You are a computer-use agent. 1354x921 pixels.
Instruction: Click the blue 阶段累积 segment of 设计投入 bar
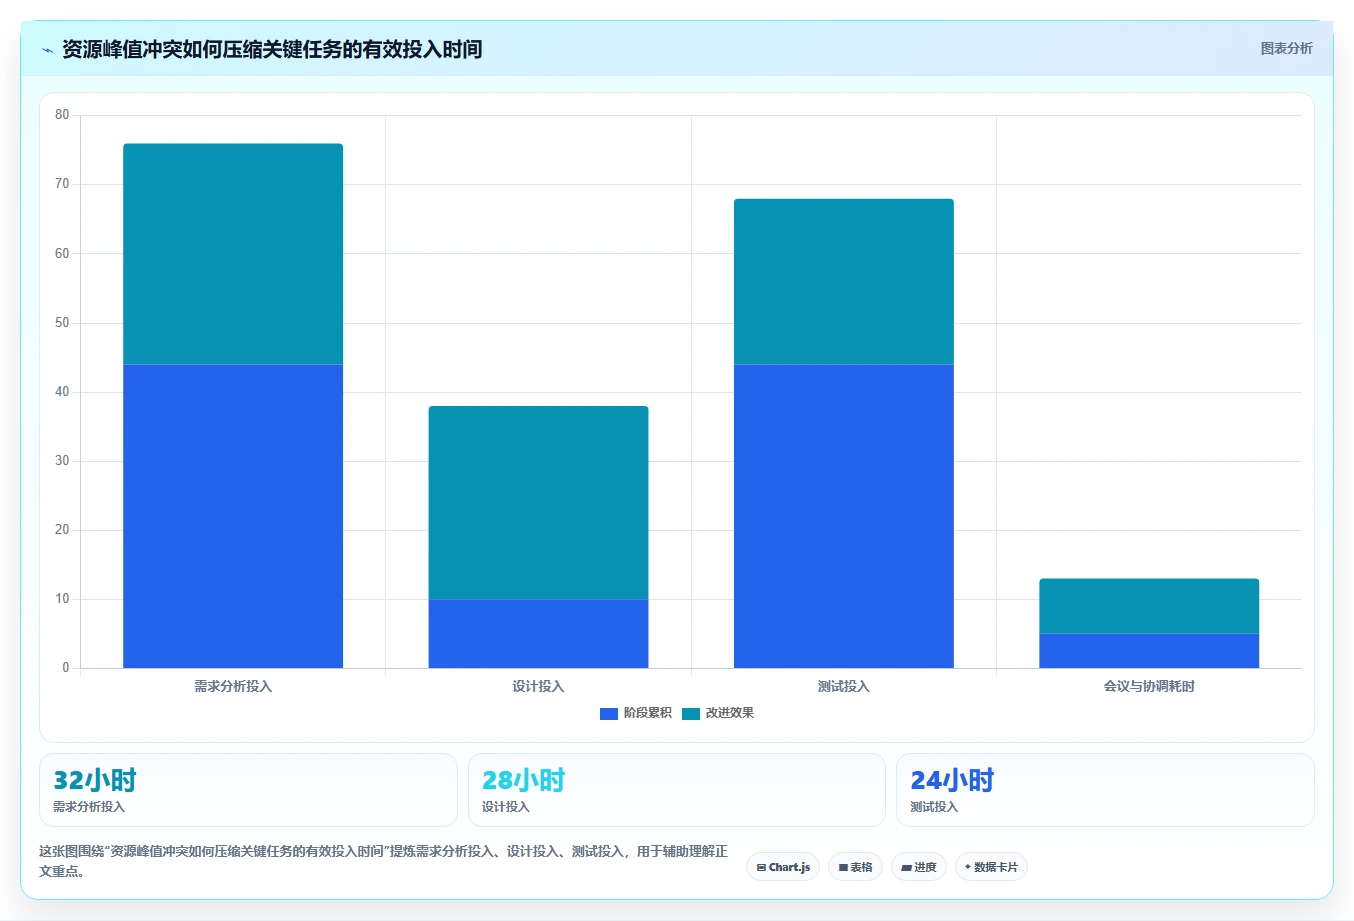point(538,633)
